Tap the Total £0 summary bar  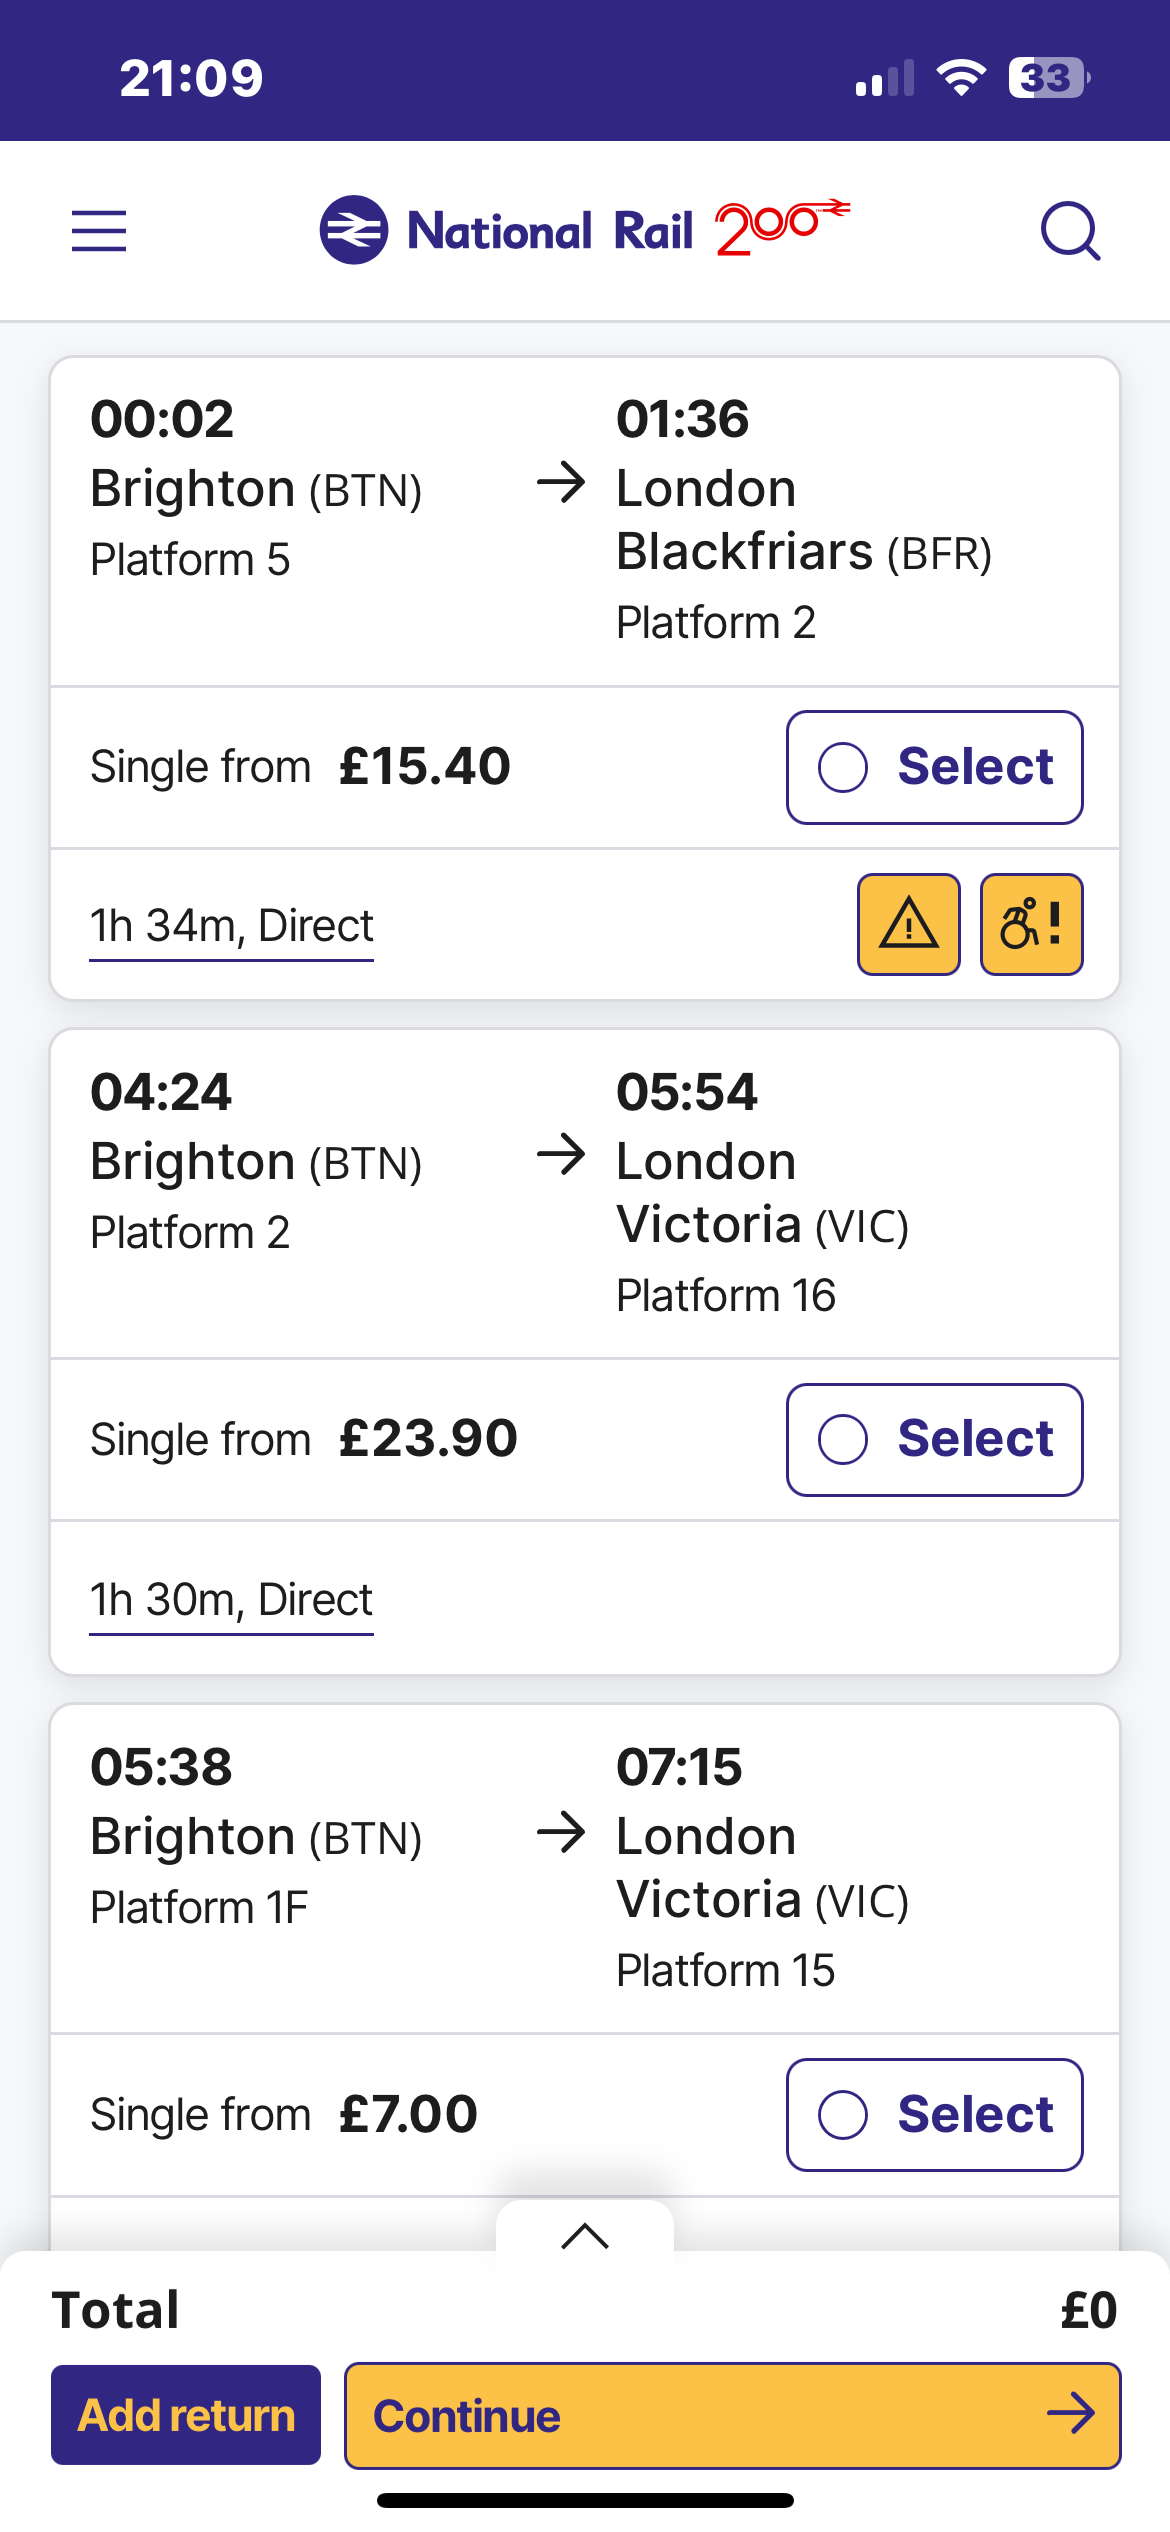[x=585, y=2310]
